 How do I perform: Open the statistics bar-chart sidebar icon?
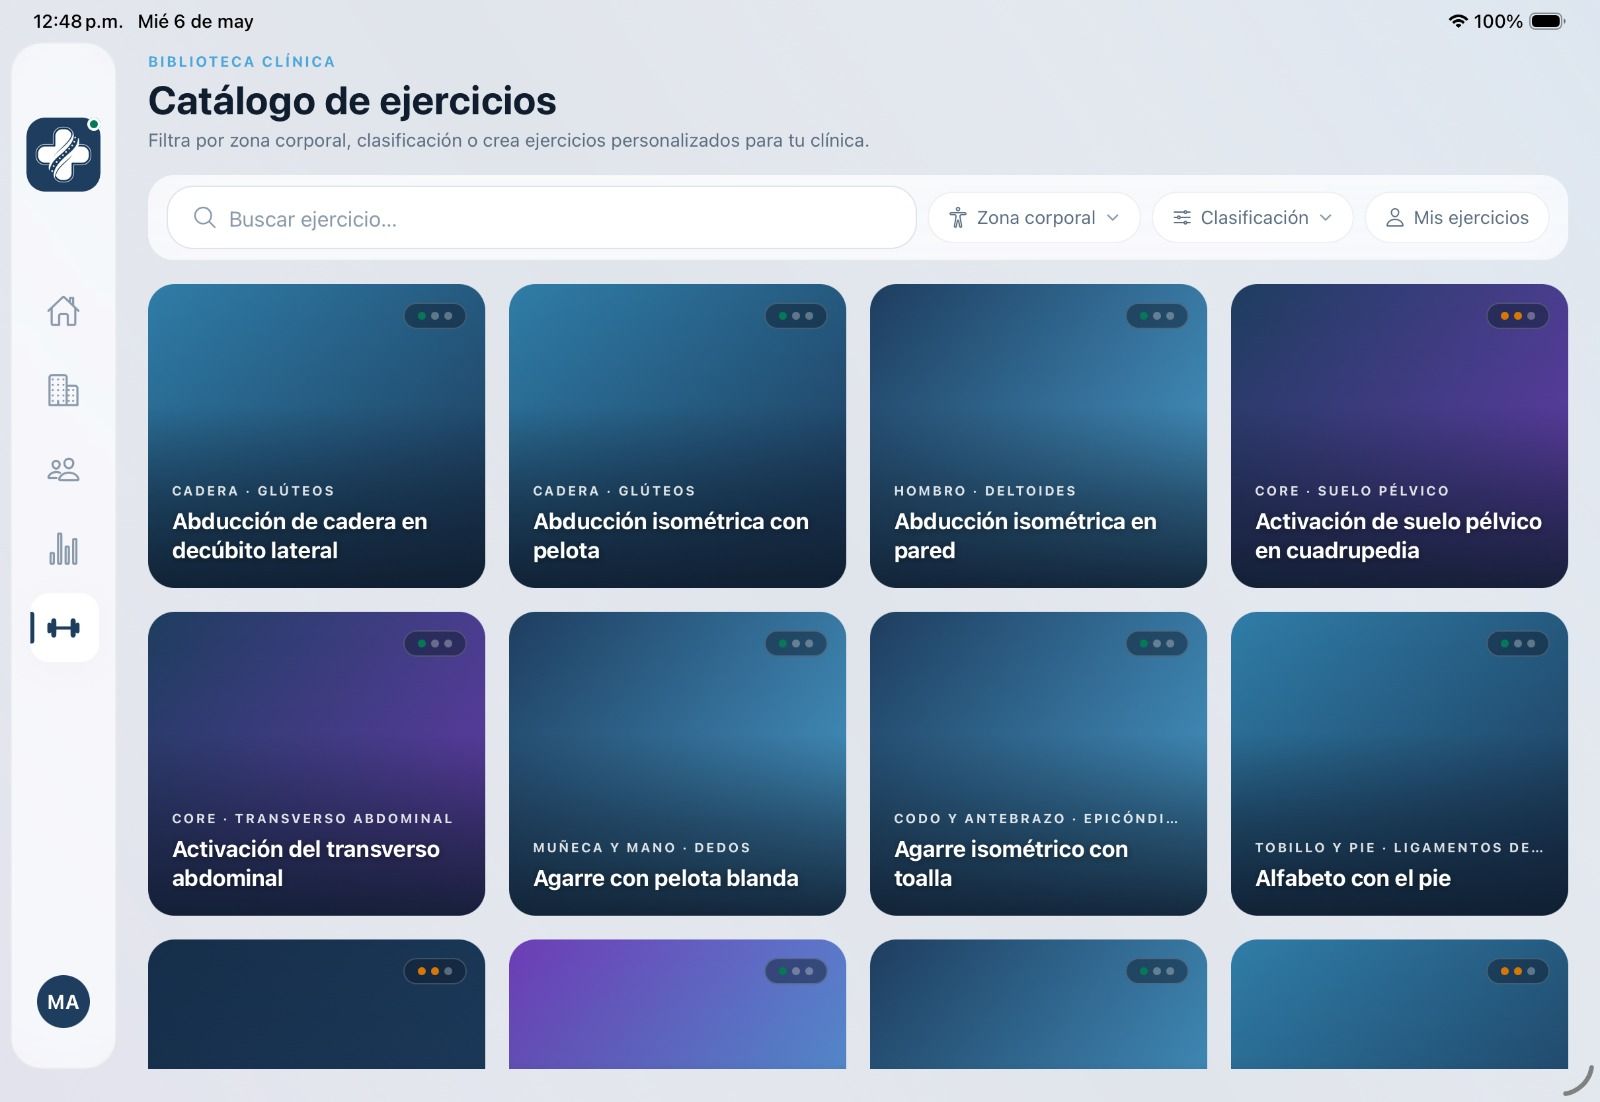tap(63, 548)
